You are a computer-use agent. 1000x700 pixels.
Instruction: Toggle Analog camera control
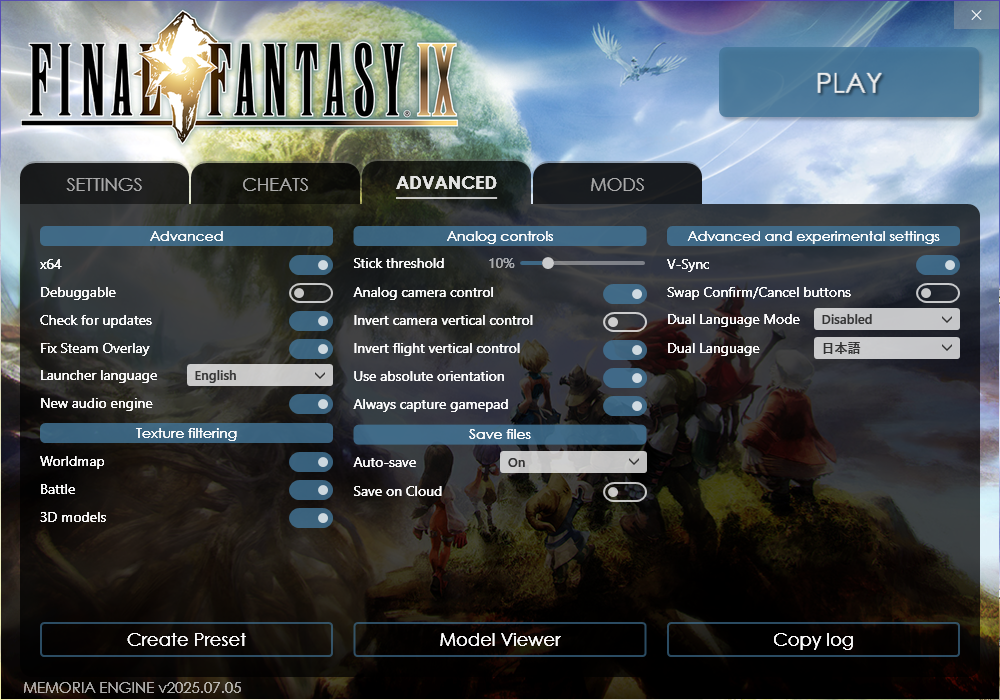click(625, 293)
